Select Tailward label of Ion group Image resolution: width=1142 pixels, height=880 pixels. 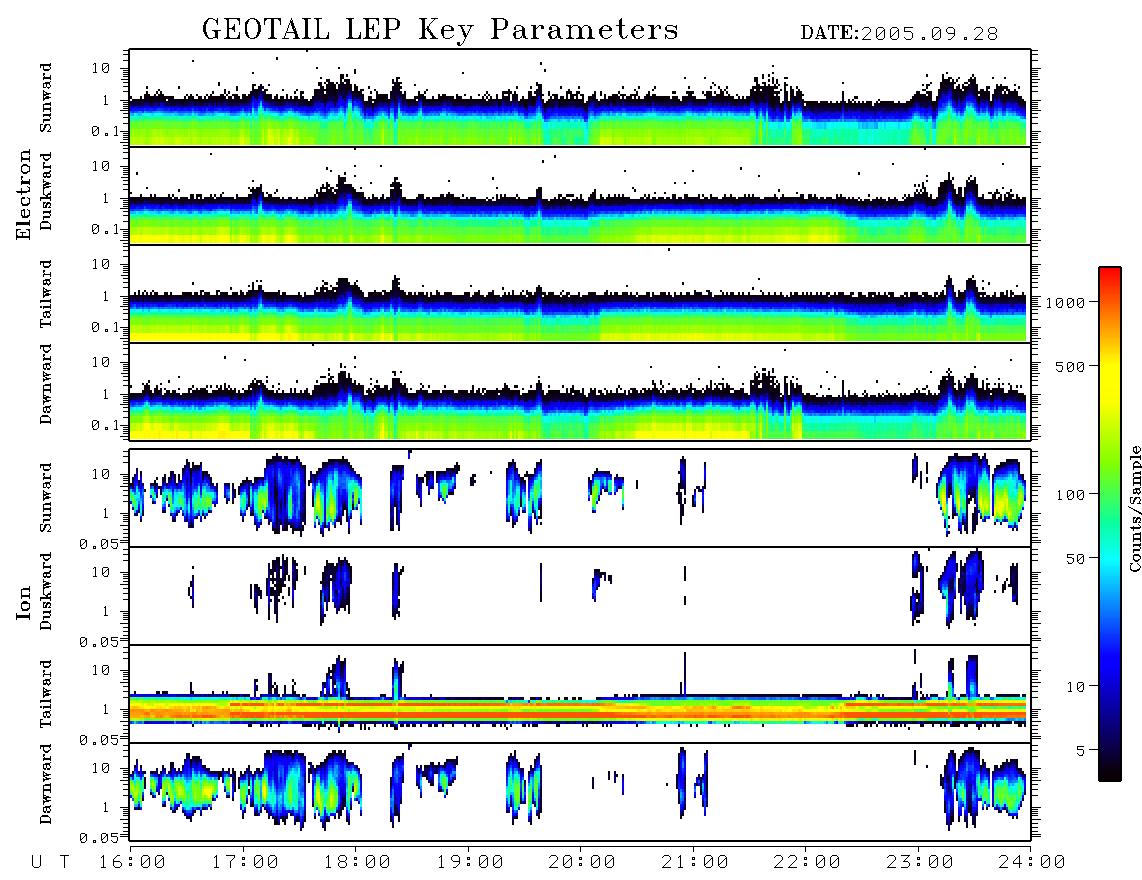[46, 694]
